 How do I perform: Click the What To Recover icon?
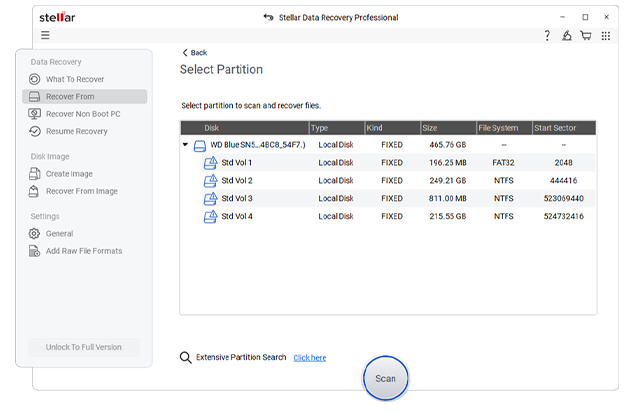coord(35,79)
